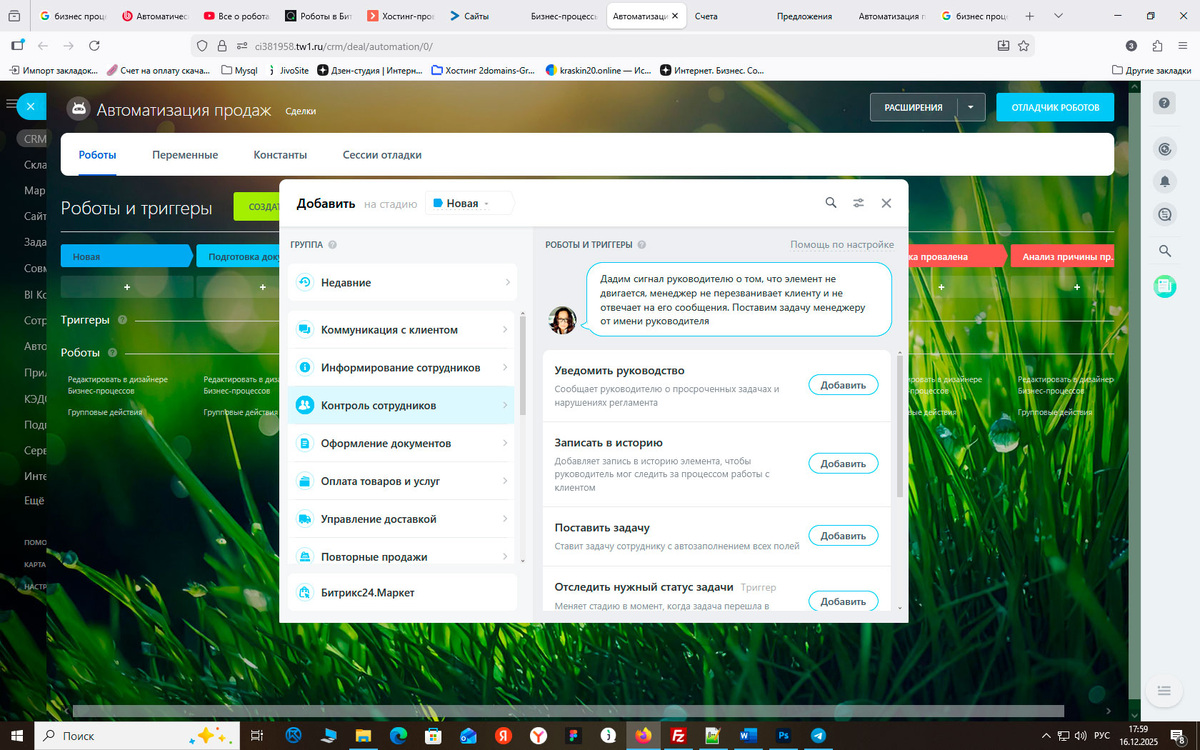Viewport: 1200px width, 750px height.
Task: Switch to Переменные tab
Action: (x=185, y=155)
